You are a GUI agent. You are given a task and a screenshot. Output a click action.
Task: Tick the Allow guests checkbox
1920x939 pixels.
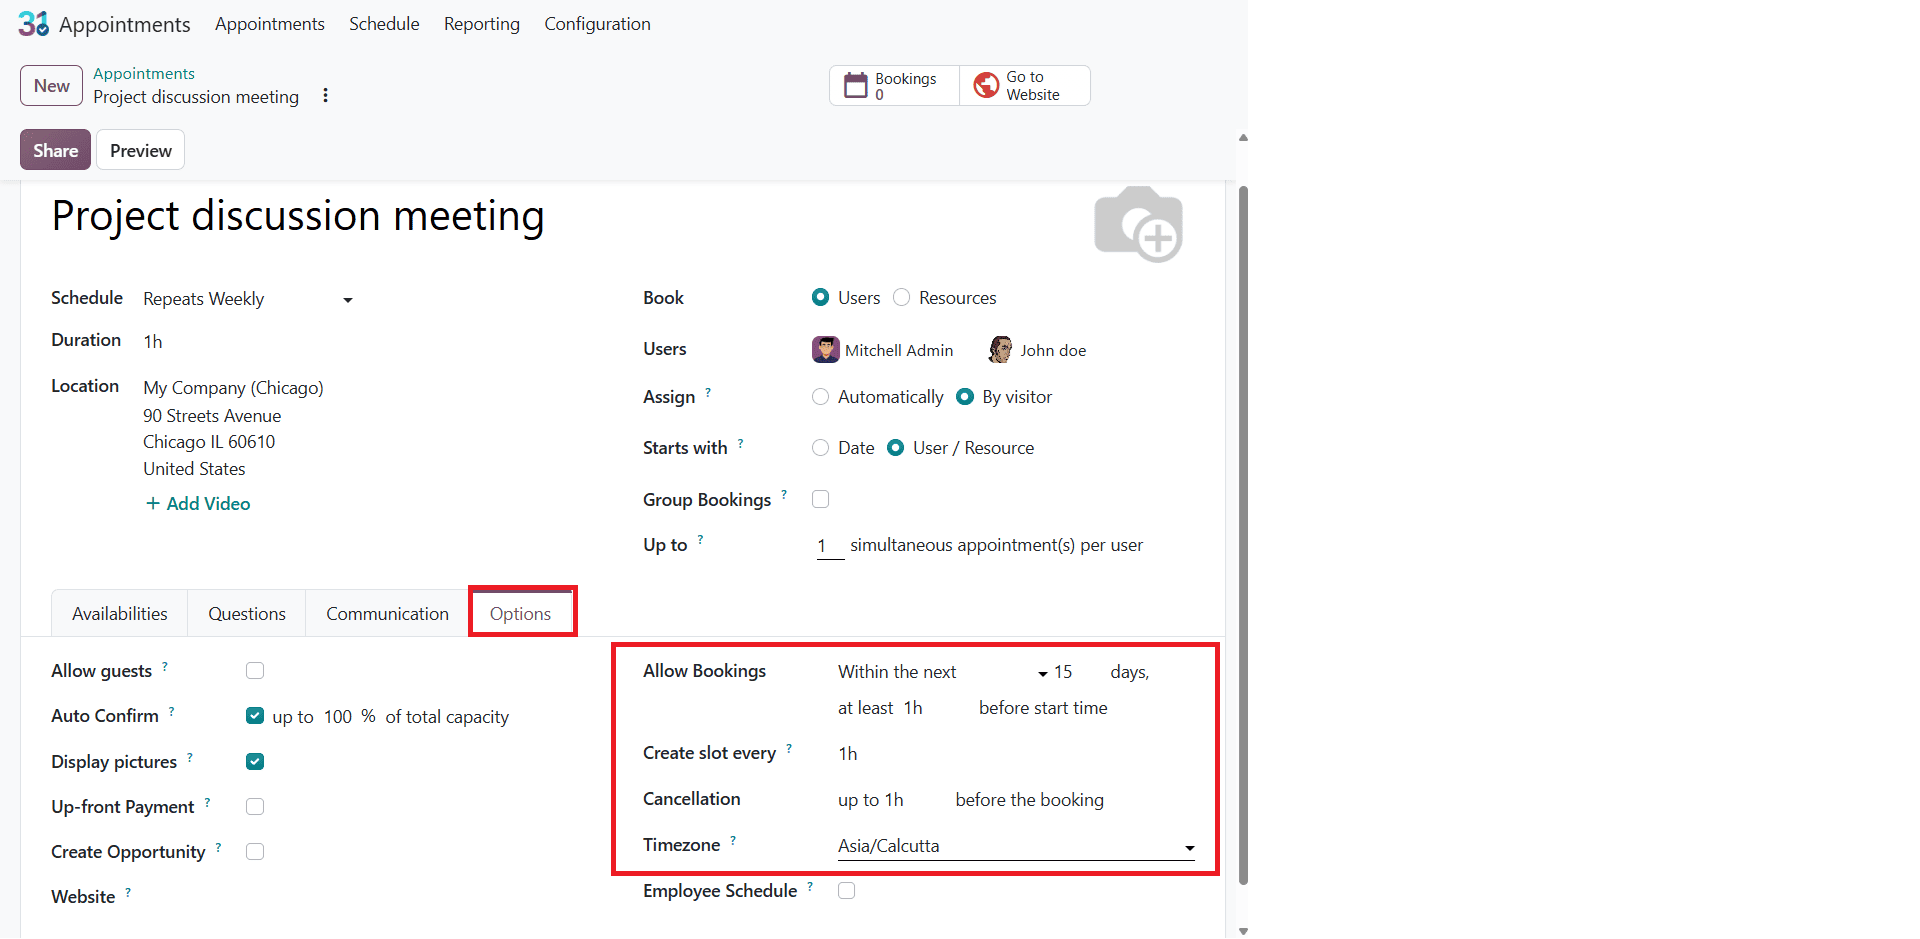pos(255,671)
